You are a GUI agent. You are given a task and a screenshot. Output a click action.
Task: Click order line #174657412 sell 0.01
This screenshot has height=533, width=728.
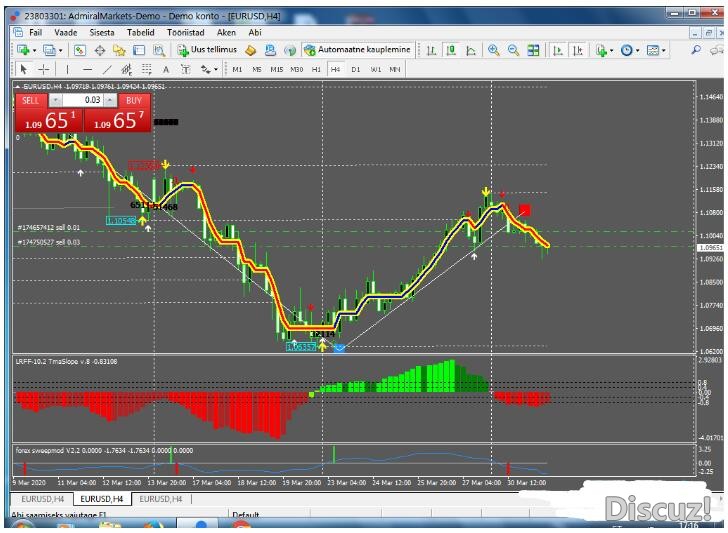tap(49, 228)
